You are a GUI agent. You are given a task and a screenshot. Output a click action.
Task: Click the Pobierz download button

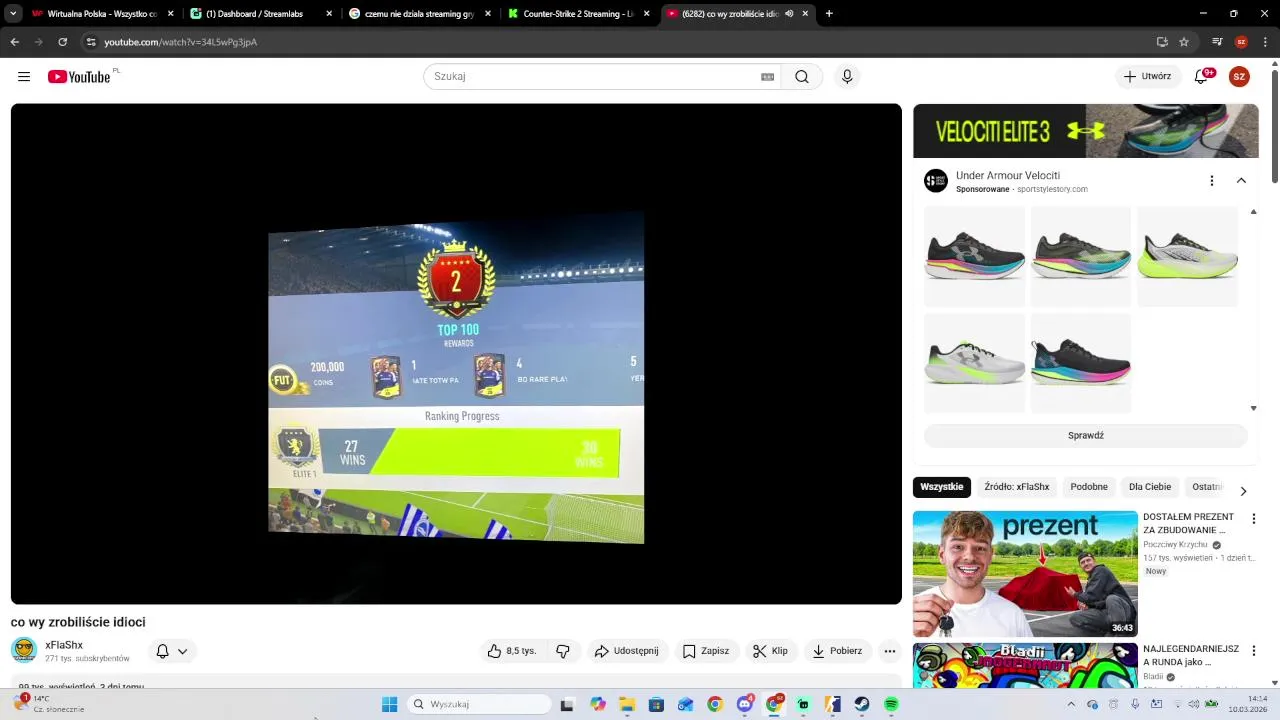[838, 651]
